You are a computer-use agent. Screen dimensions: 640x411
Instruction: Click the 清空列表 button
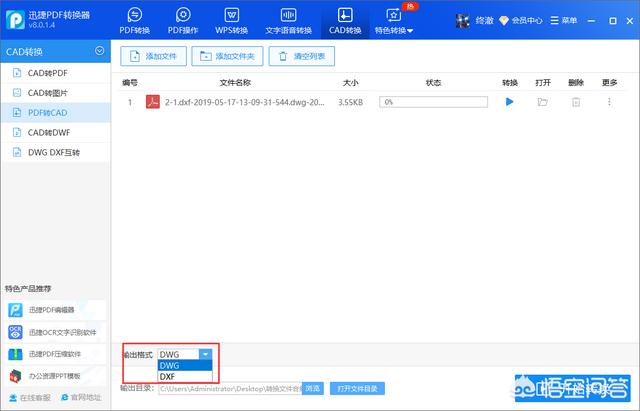[302, 56]
